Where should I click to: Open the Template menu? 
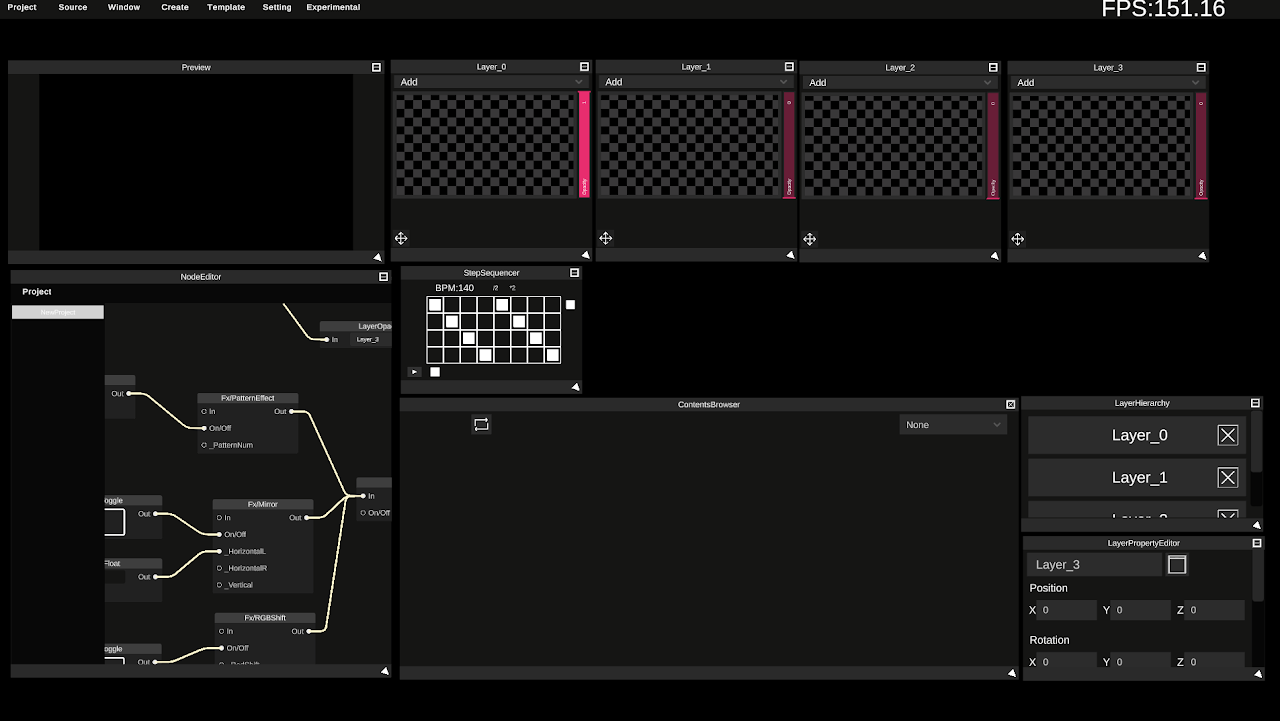click(226, 7)
